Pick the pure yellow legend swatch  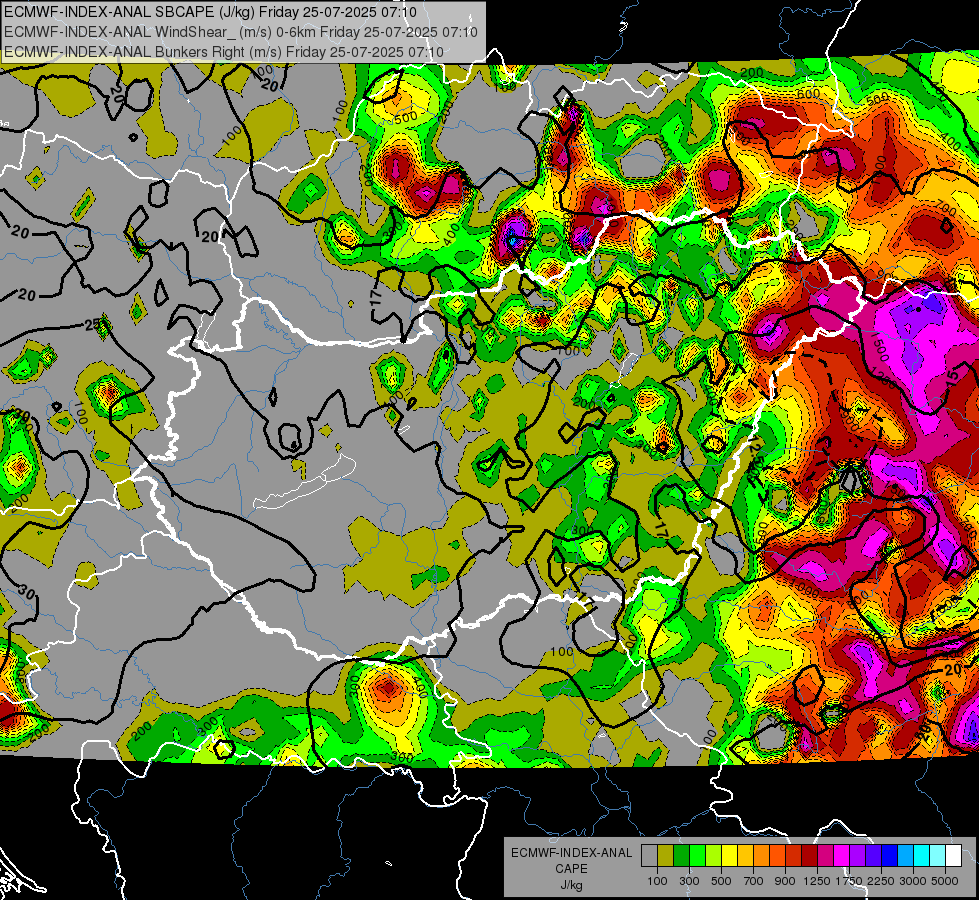(730, 856)
